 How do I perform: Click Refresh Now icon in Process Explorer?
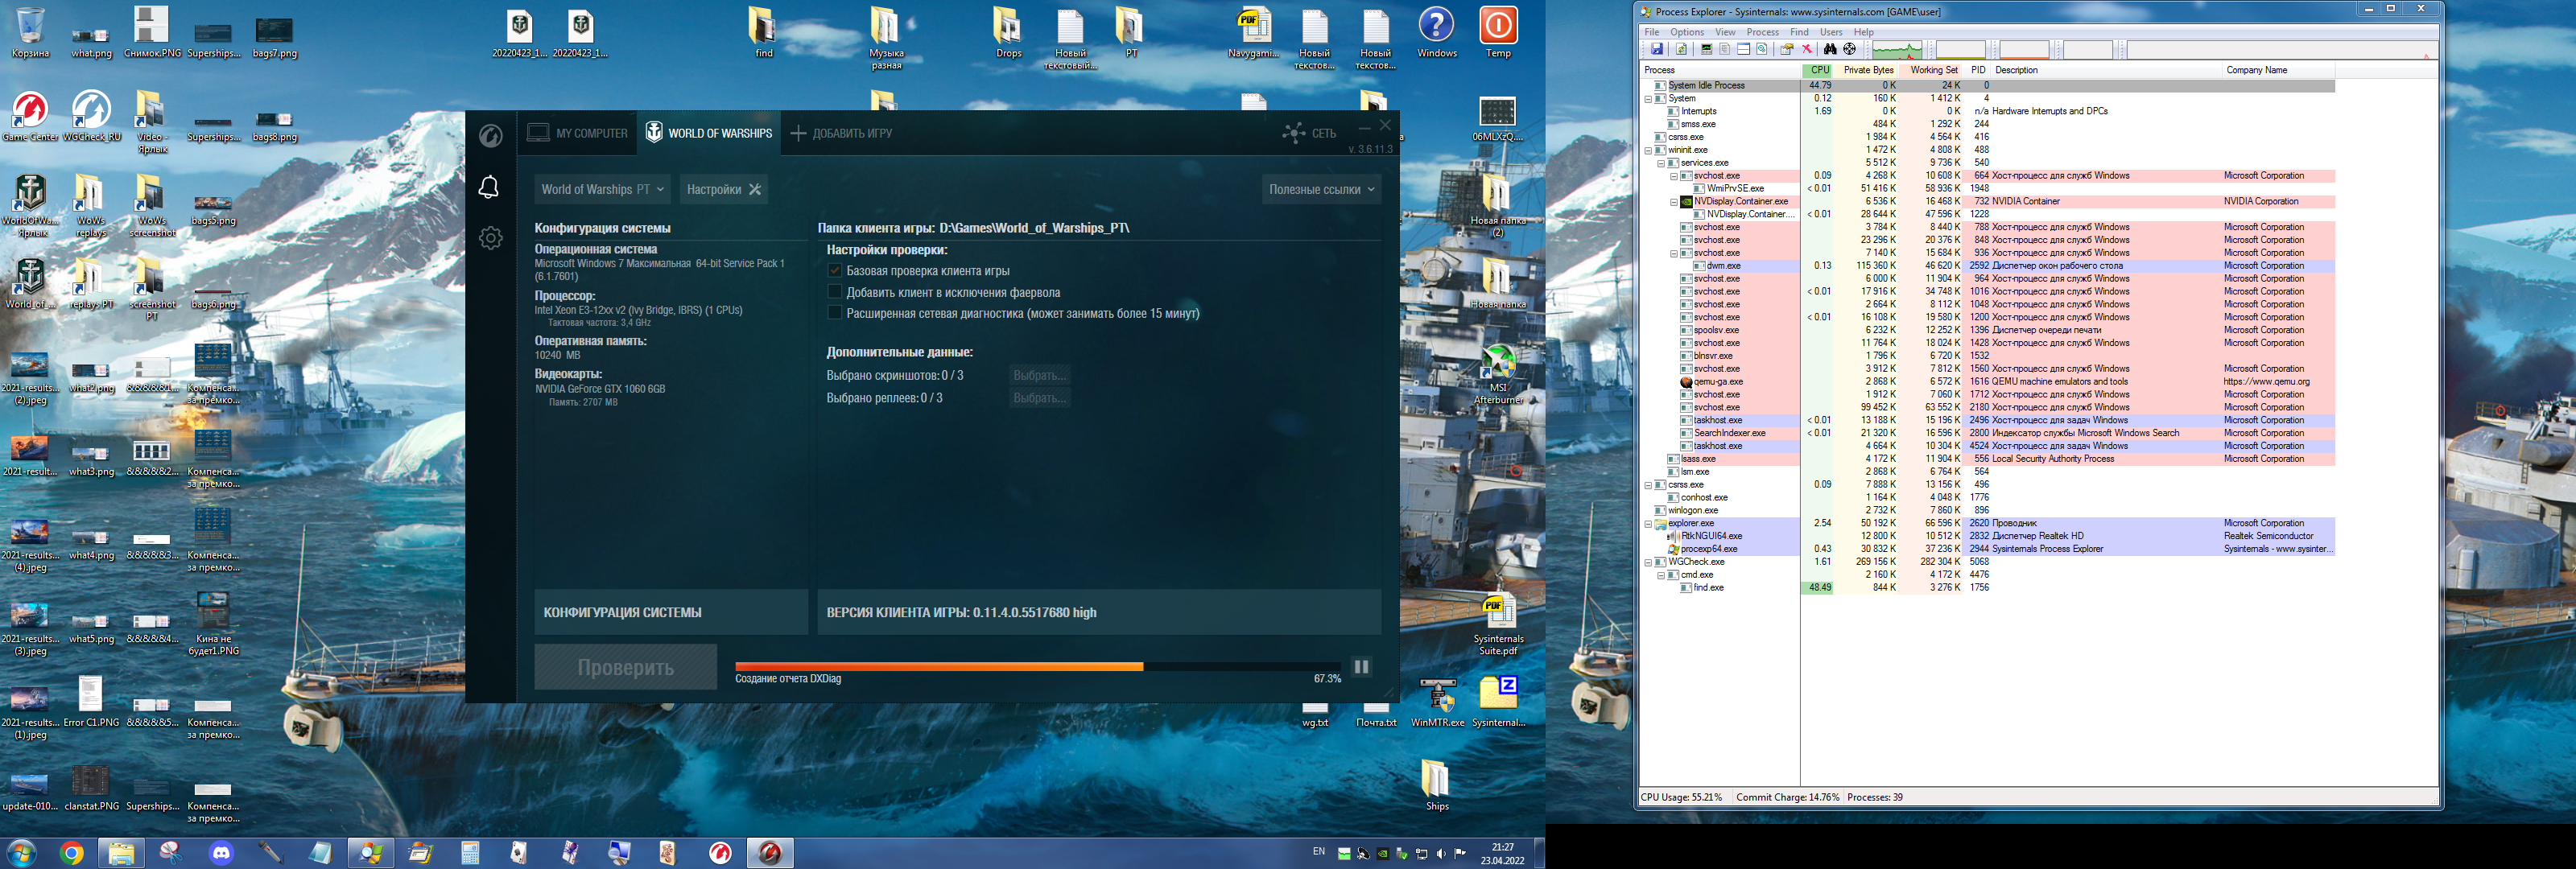pyautogui.click(x=1681, y=49)
